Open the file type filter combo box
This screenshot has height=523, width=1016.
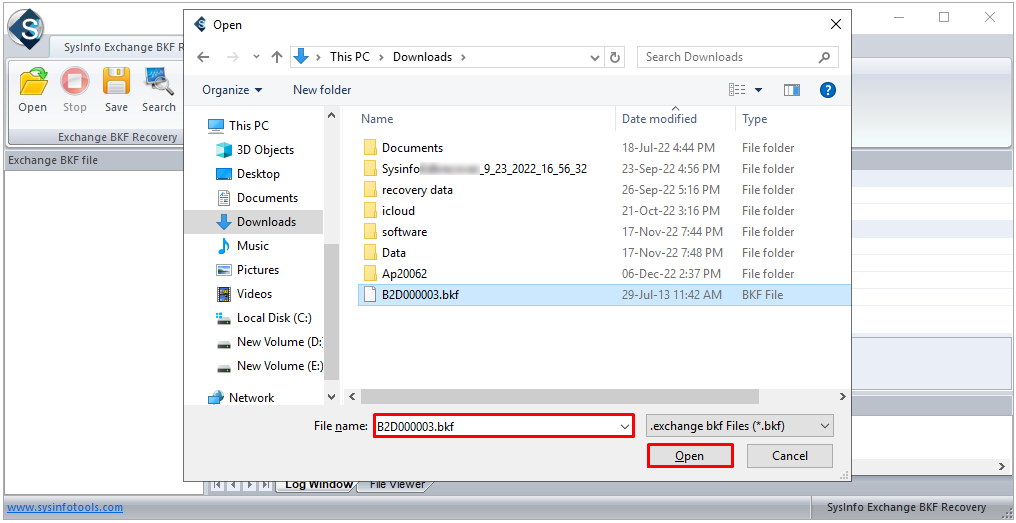point(739,426)
